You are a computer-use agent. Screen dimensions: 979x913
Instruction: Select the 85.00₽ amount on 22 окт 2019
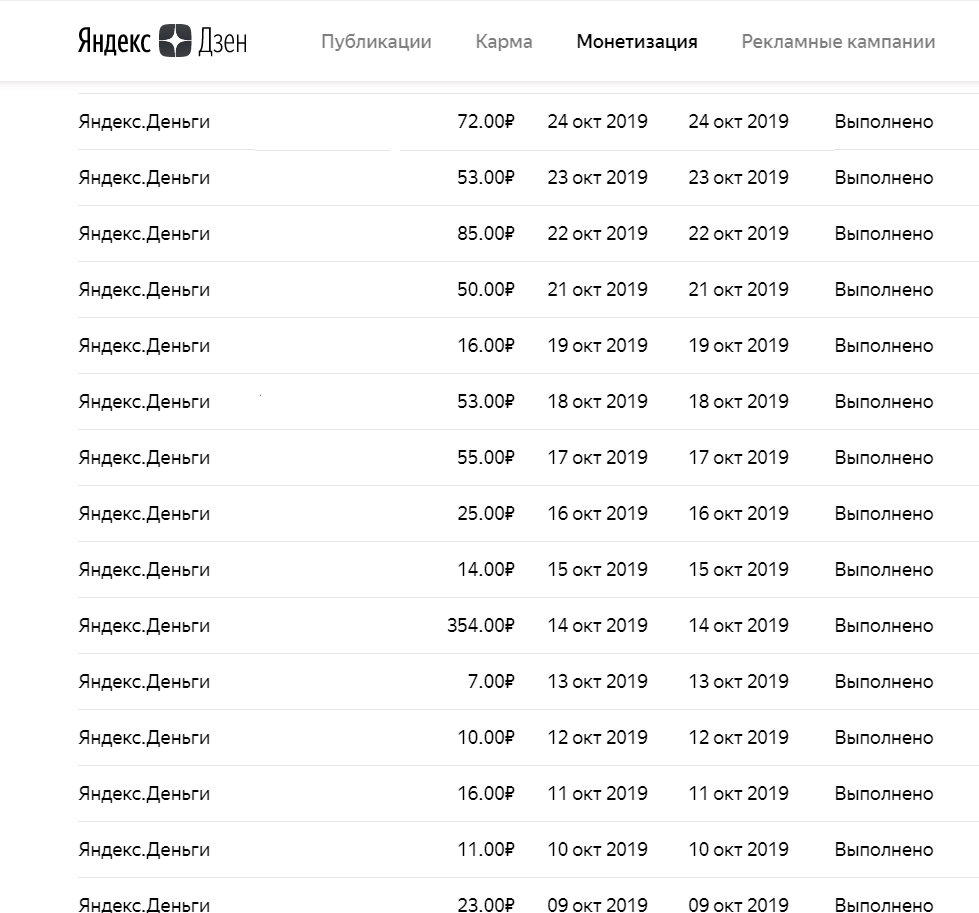[486, 234]
